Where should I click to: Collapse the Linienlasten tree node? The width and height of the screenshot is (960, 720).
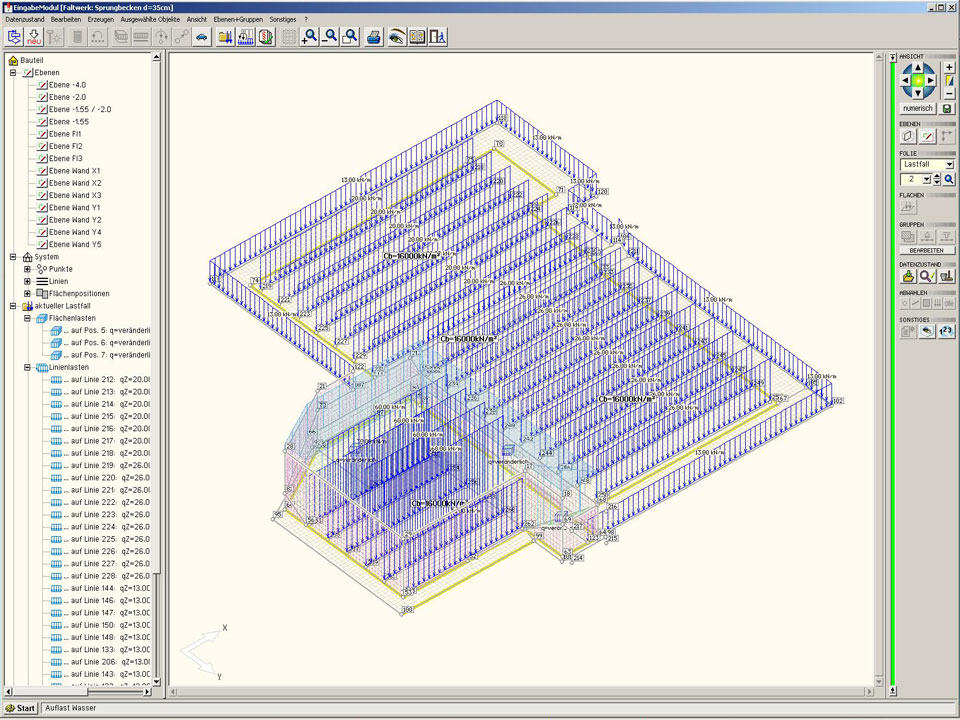coord(28,367)
